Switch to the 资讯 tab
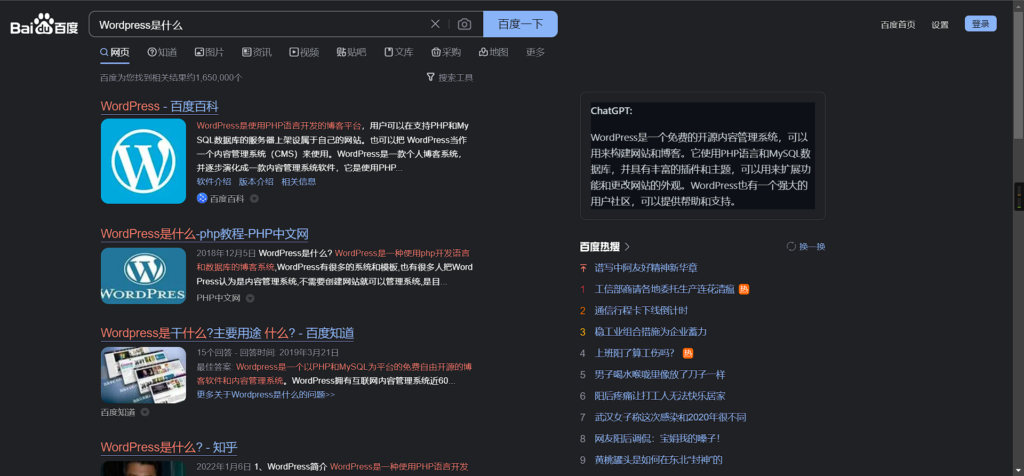 (257, 52)
